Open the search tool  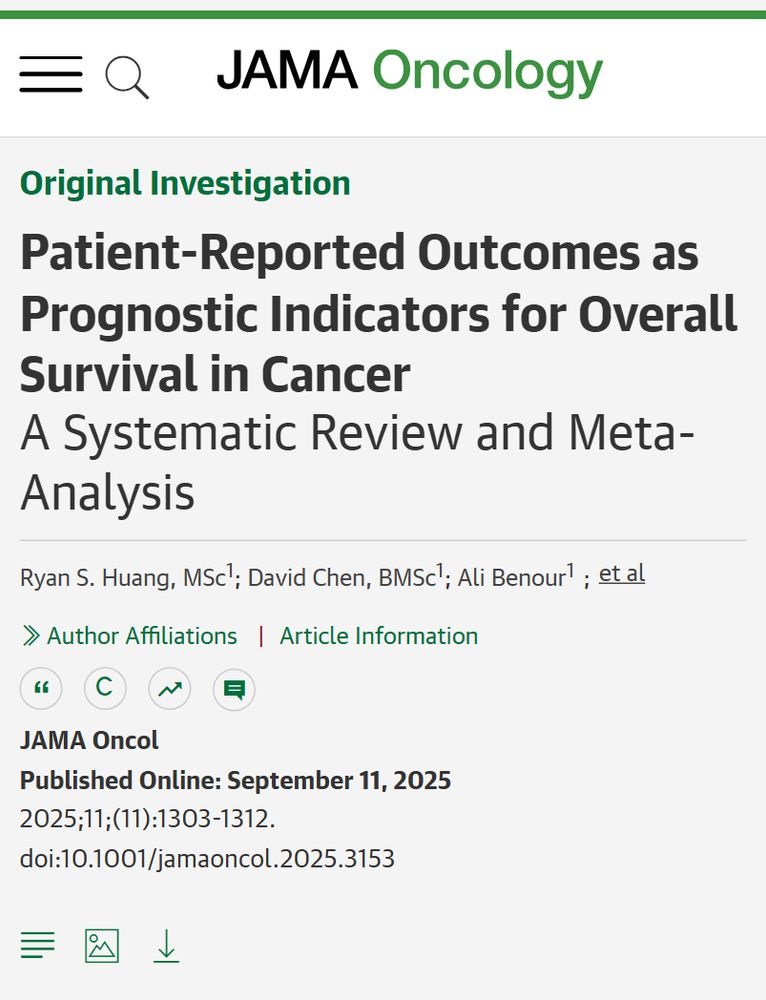click(x=128, y=78)
